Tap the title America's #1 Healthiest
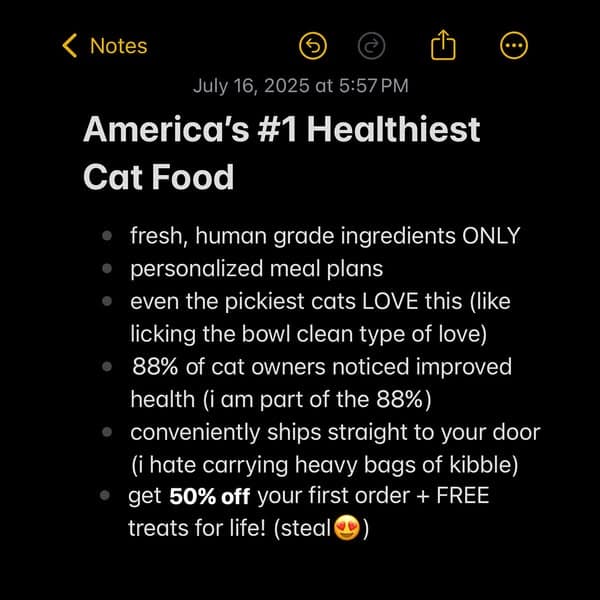The width and height of the screenshot is (600, 600). 281,130
